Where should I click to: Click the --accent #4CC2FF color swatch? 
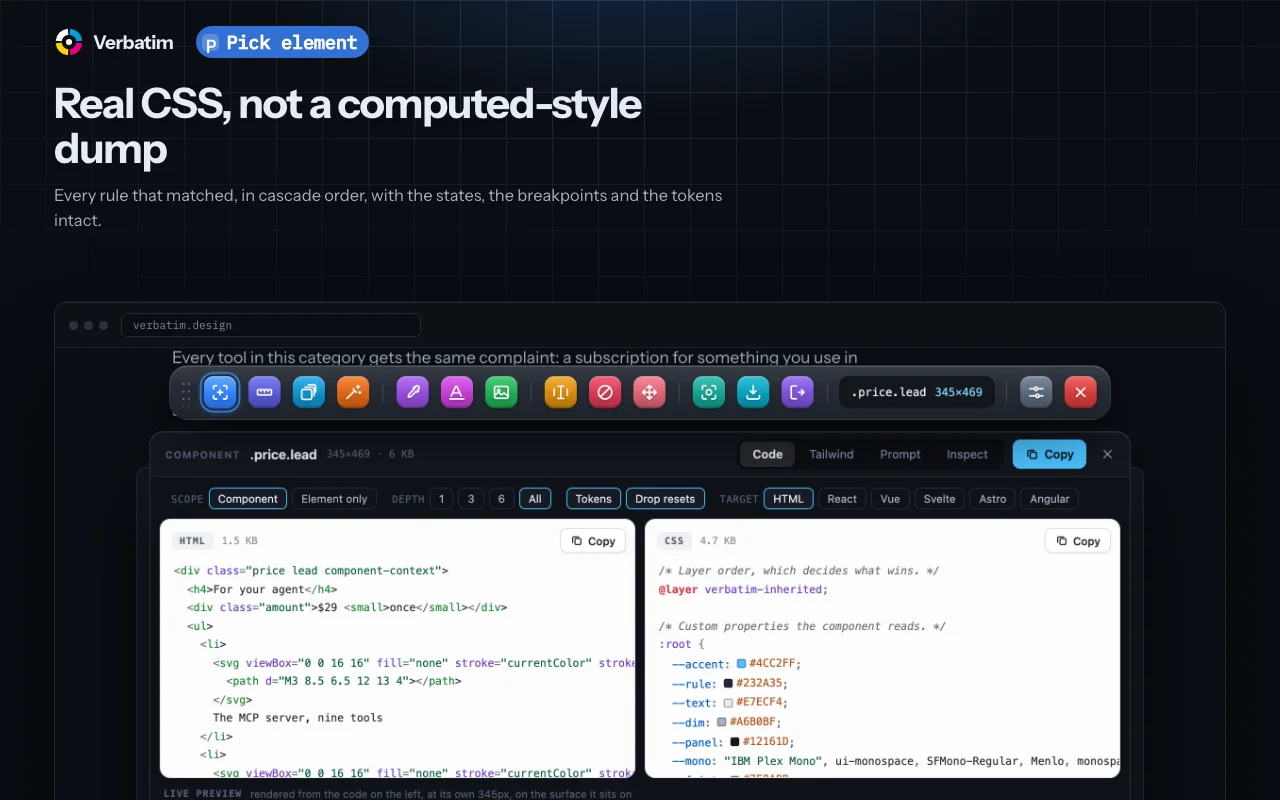point(741,664)
